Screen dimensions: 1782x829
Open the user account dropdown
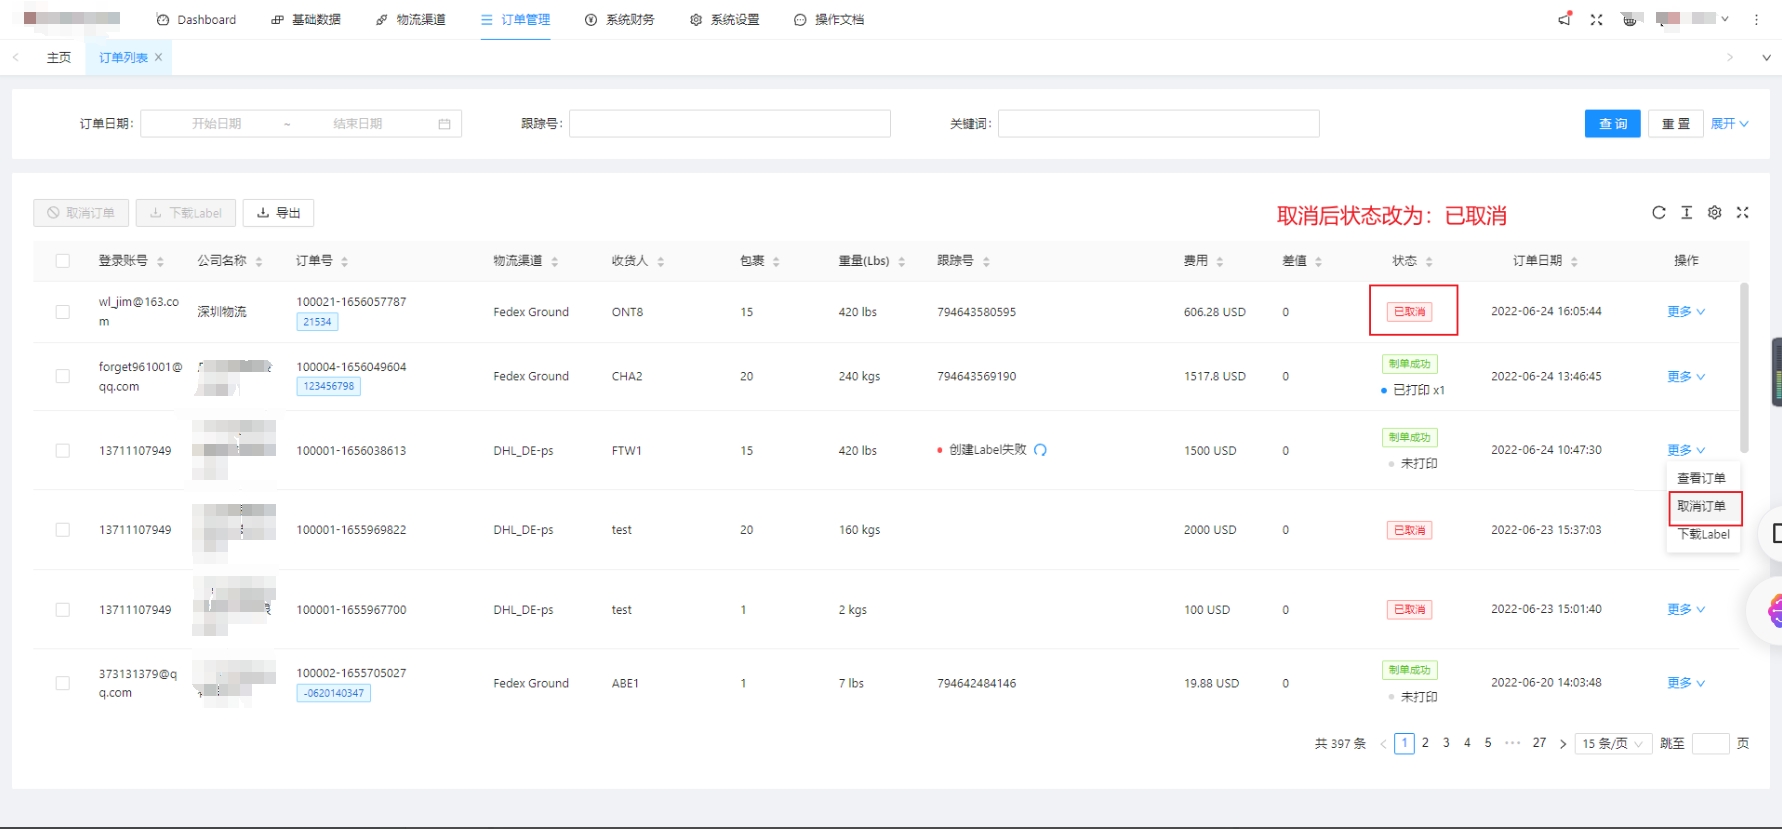(1693, 19)
